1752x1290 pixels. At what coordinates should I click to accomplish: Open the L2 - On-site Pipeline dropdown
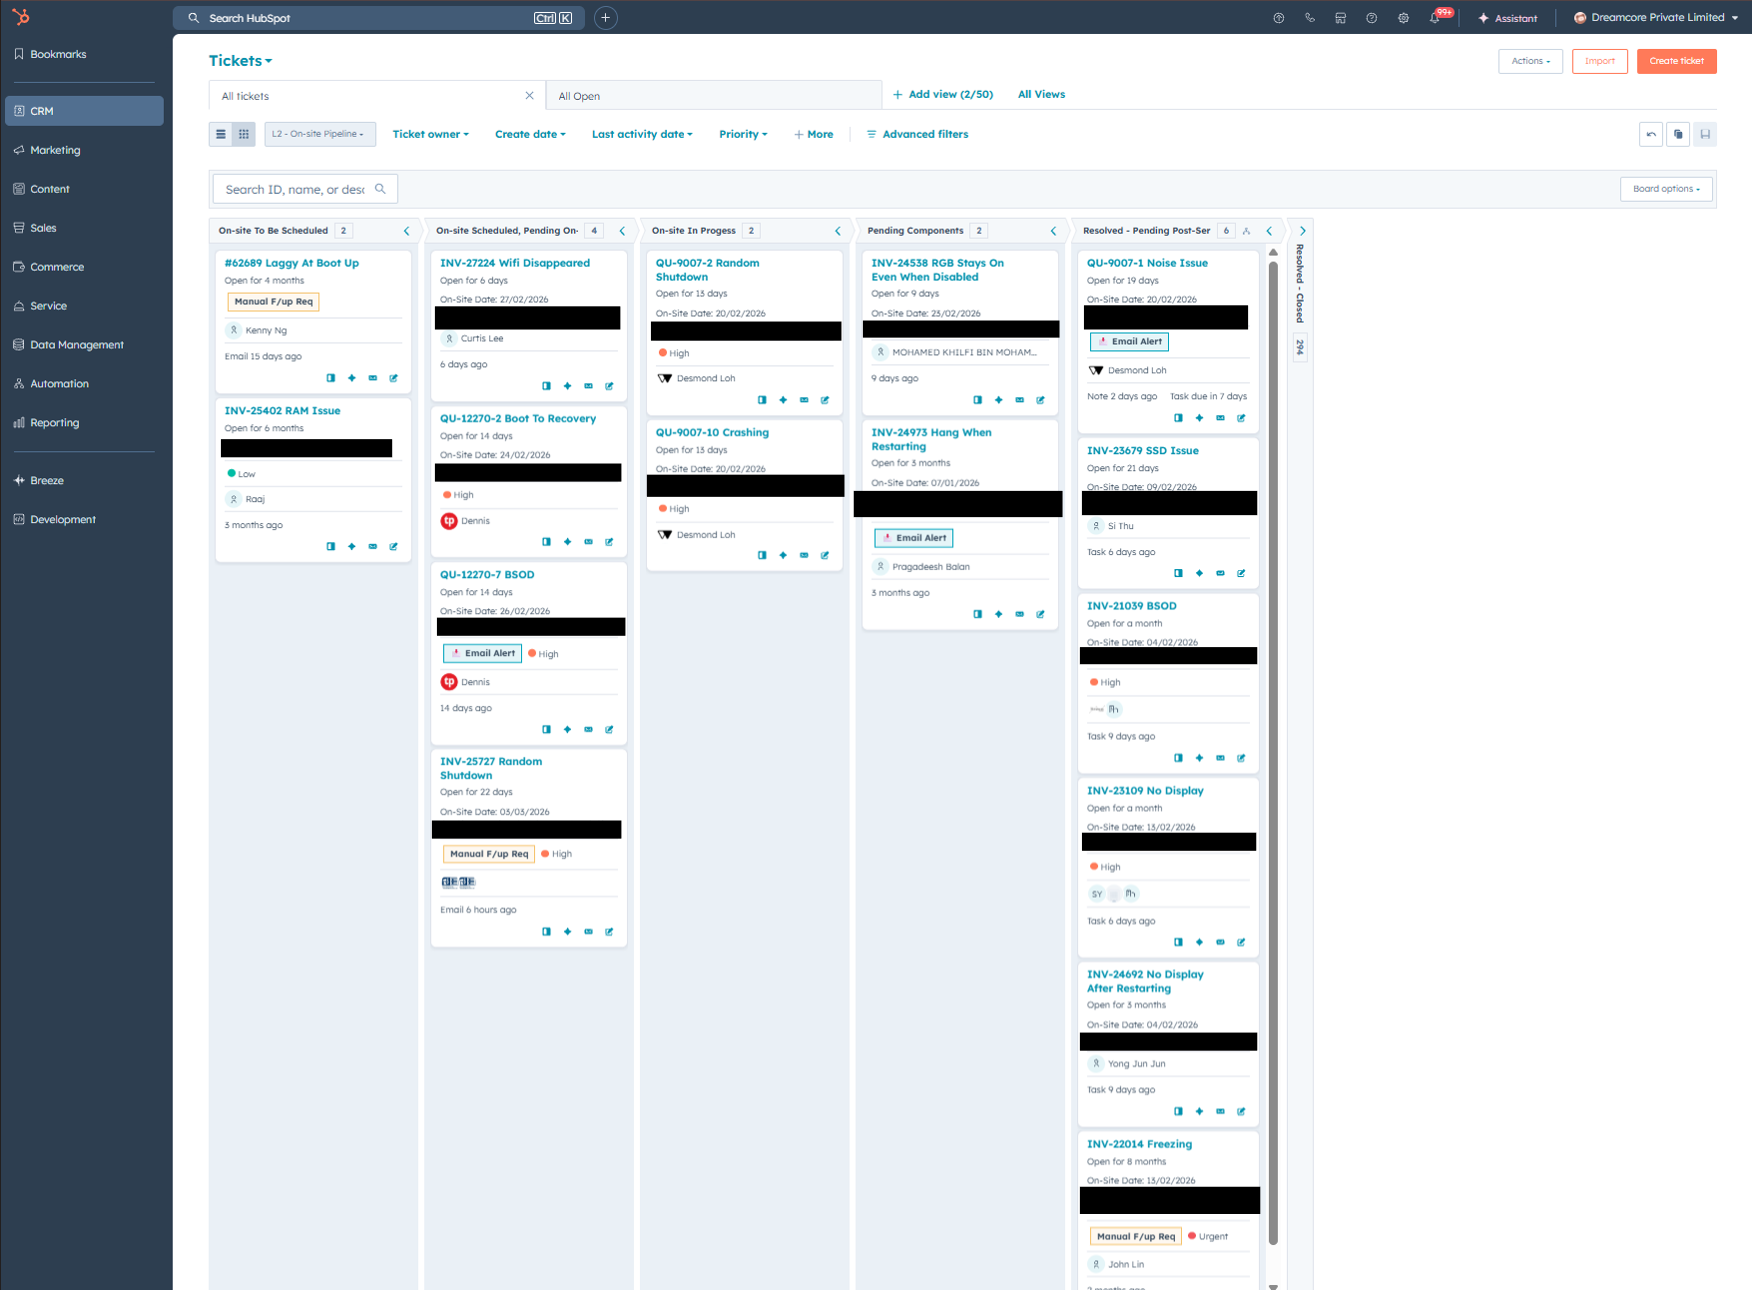(319, 134)
